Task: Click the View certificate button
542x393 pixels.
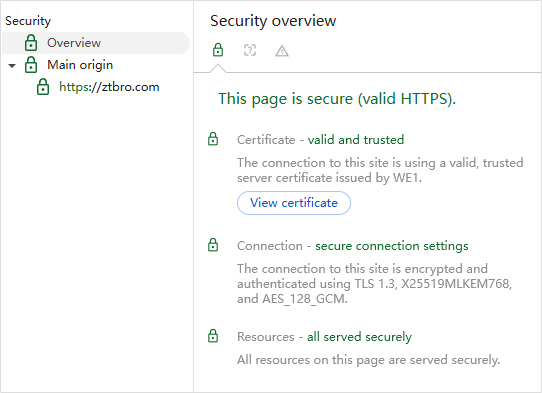Action: (294, 203)
